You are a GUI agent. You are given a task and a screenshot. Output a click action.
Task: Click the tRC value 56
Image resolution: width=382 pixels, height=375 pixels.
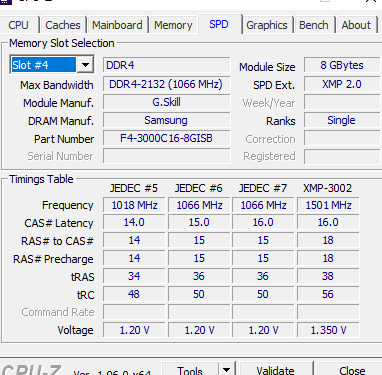pos(328,294)
